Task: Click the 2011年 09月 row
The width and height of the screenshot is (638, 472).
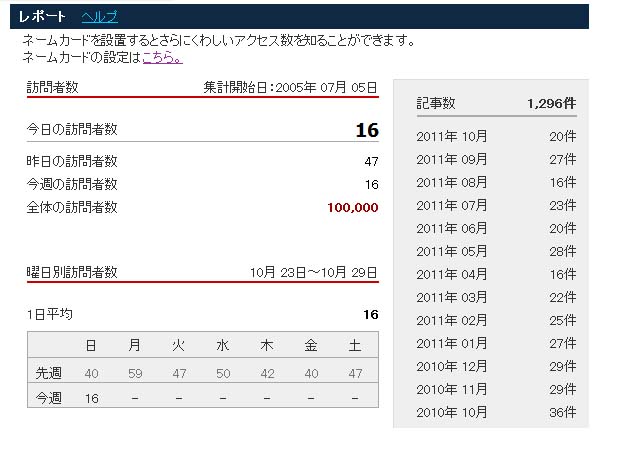Action: pos(496,160)
